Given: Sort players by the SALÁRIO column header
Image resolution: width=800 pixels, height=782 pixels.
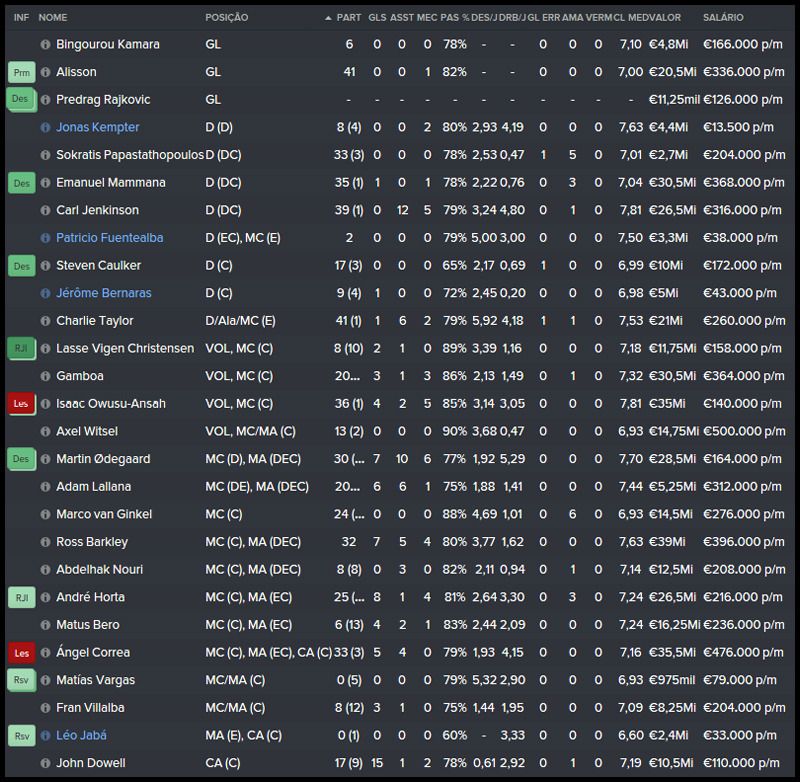Looking at the screenshot, I should point(723,18).
